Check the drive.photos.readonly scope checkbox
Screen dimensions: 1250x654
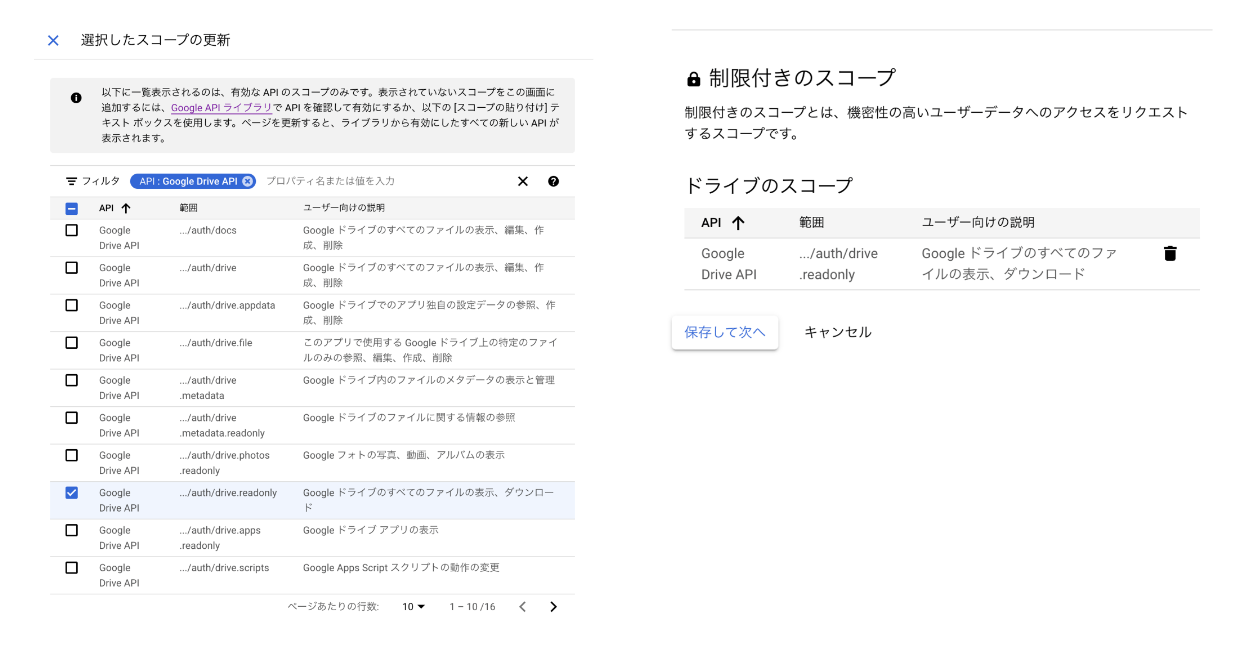[x=71, y=455]
